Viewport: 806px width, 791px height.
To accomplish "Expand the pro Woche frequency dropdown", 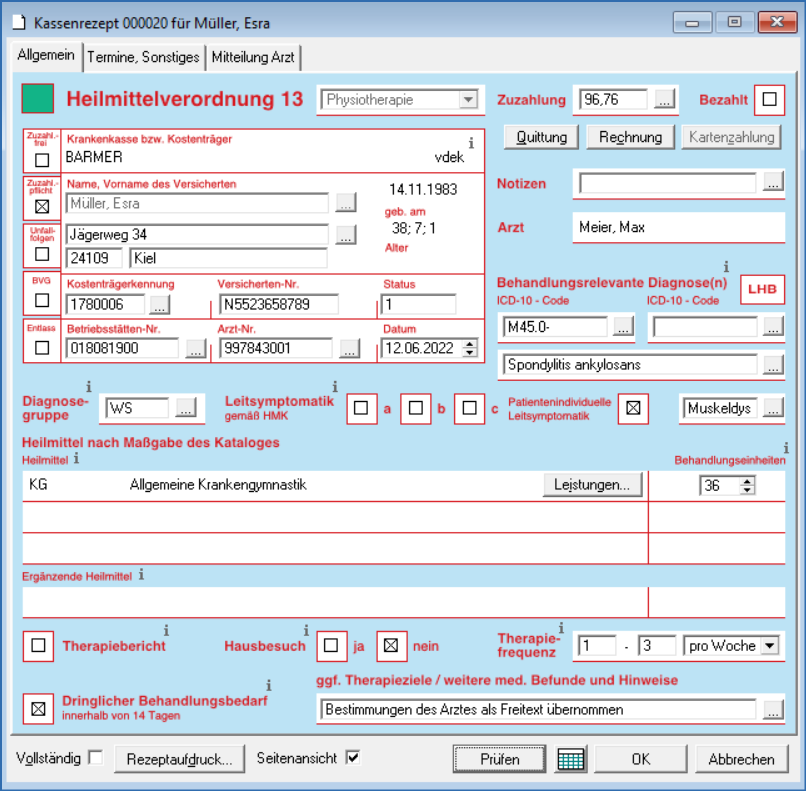I will click(768, 646).
